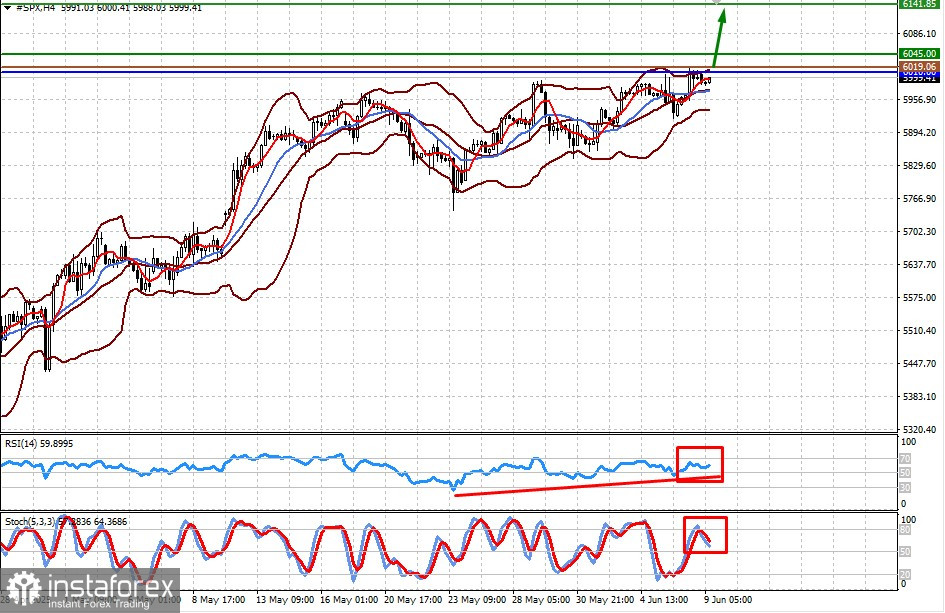Click the 5383.10 price axis value
The height and width of the screenshot is (613, 945).
point(919,397)
